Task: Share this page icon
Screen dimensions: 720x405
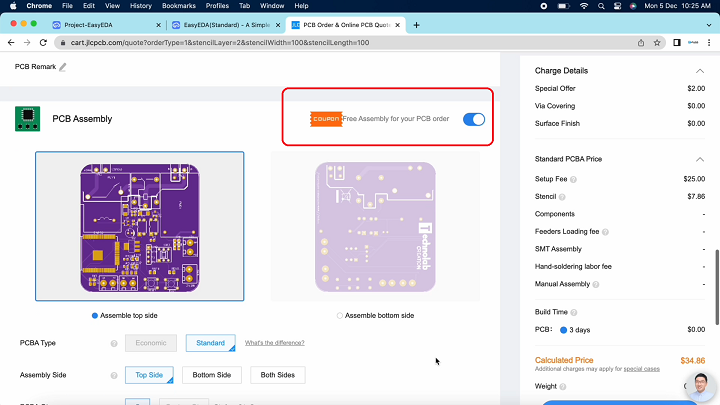Action: click(x=641, y=43)
